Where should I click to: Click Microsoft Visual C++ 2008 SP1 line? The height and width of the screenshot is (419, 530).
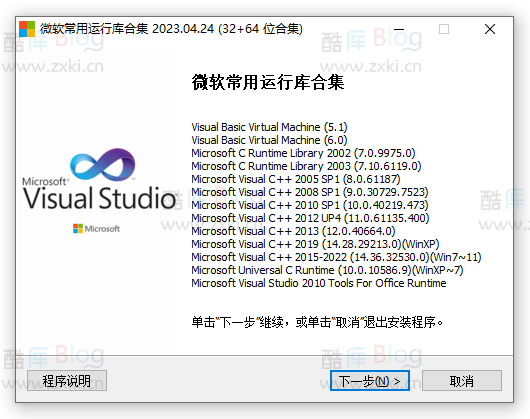(310, 192)
